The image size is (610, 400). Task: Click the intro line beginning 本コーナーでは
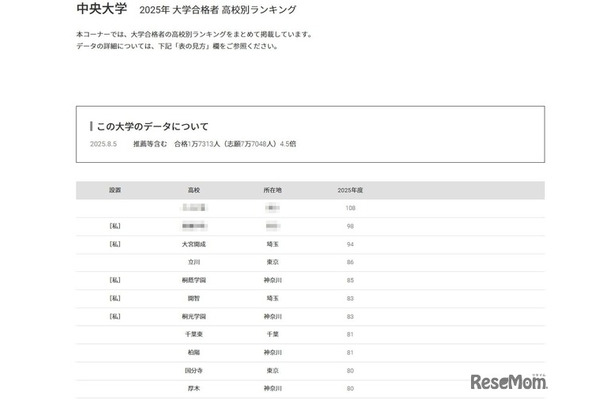(x=195, y=34)
